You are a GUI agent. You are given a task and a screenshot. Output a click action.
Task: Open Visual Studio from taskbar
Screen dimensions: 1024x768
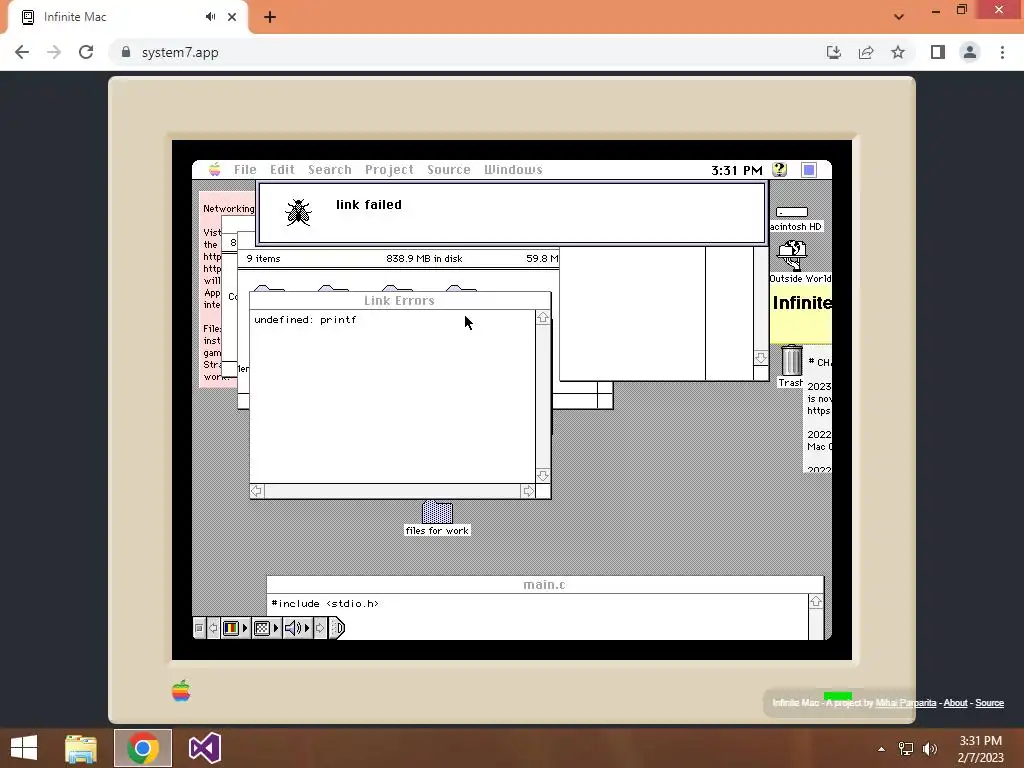(x=204, y=748)
